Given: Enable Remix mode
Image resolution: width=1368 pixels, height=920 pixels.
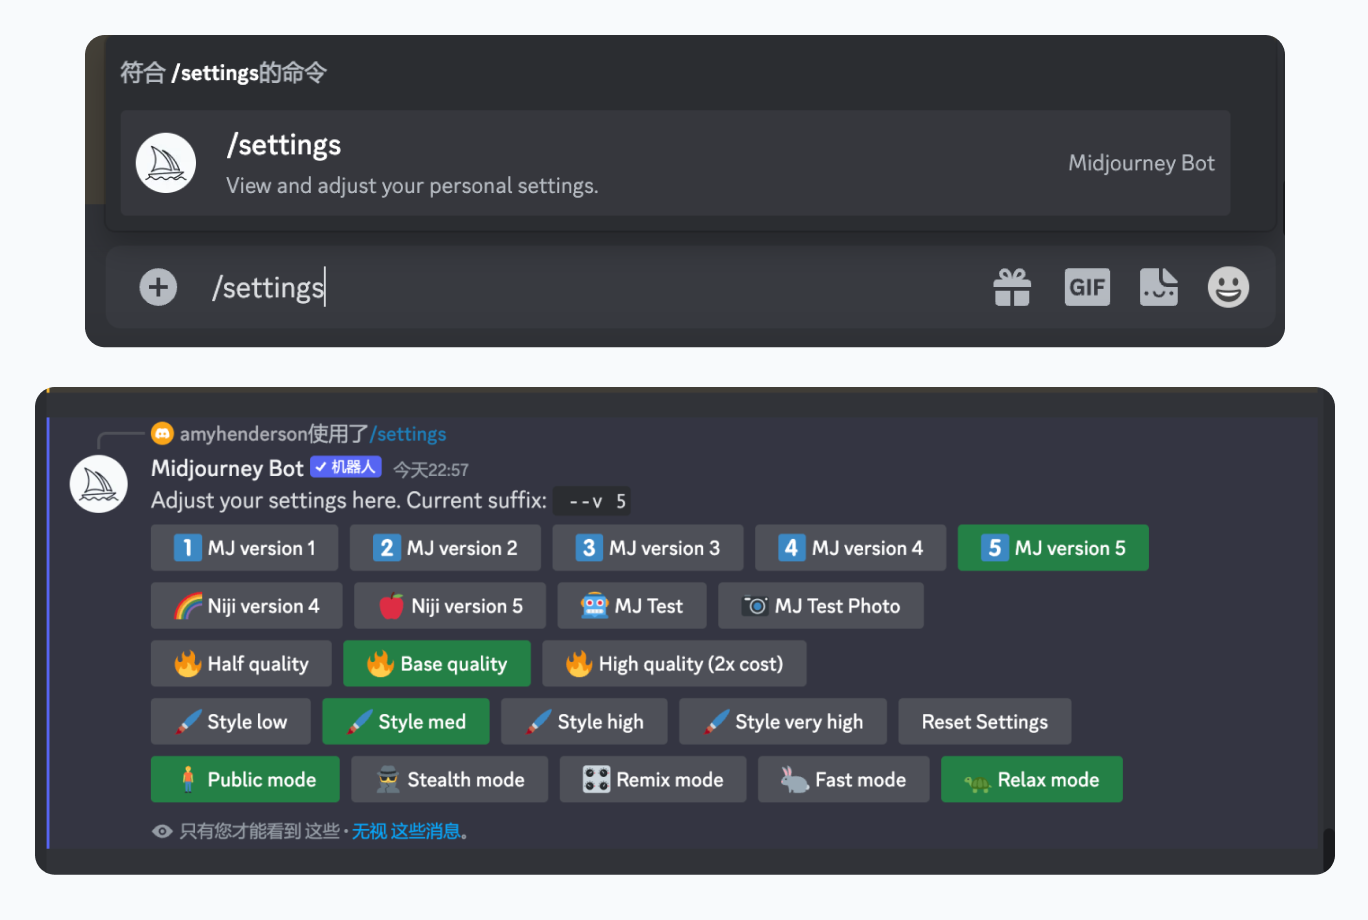Looking at the screenshot, I should pos(652,780).
